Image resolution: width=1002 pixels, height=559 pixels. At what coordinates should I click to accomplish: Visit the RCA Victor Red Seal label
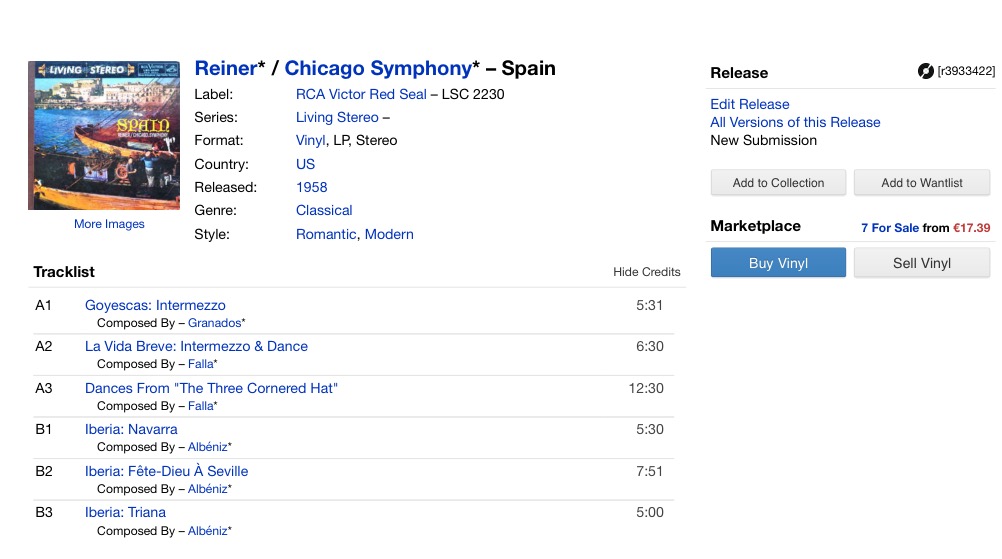(x=361, y=94)
